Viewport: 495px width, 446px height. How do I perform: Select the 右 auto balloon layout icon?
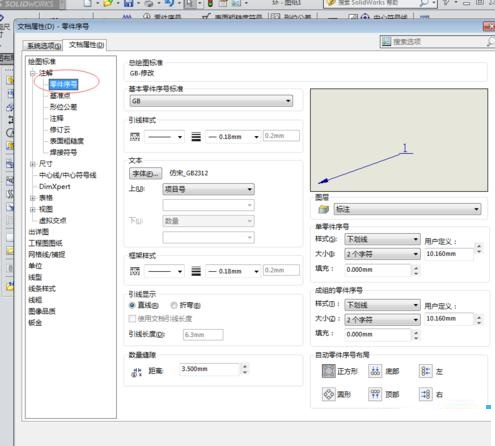(x=426, y=394)
